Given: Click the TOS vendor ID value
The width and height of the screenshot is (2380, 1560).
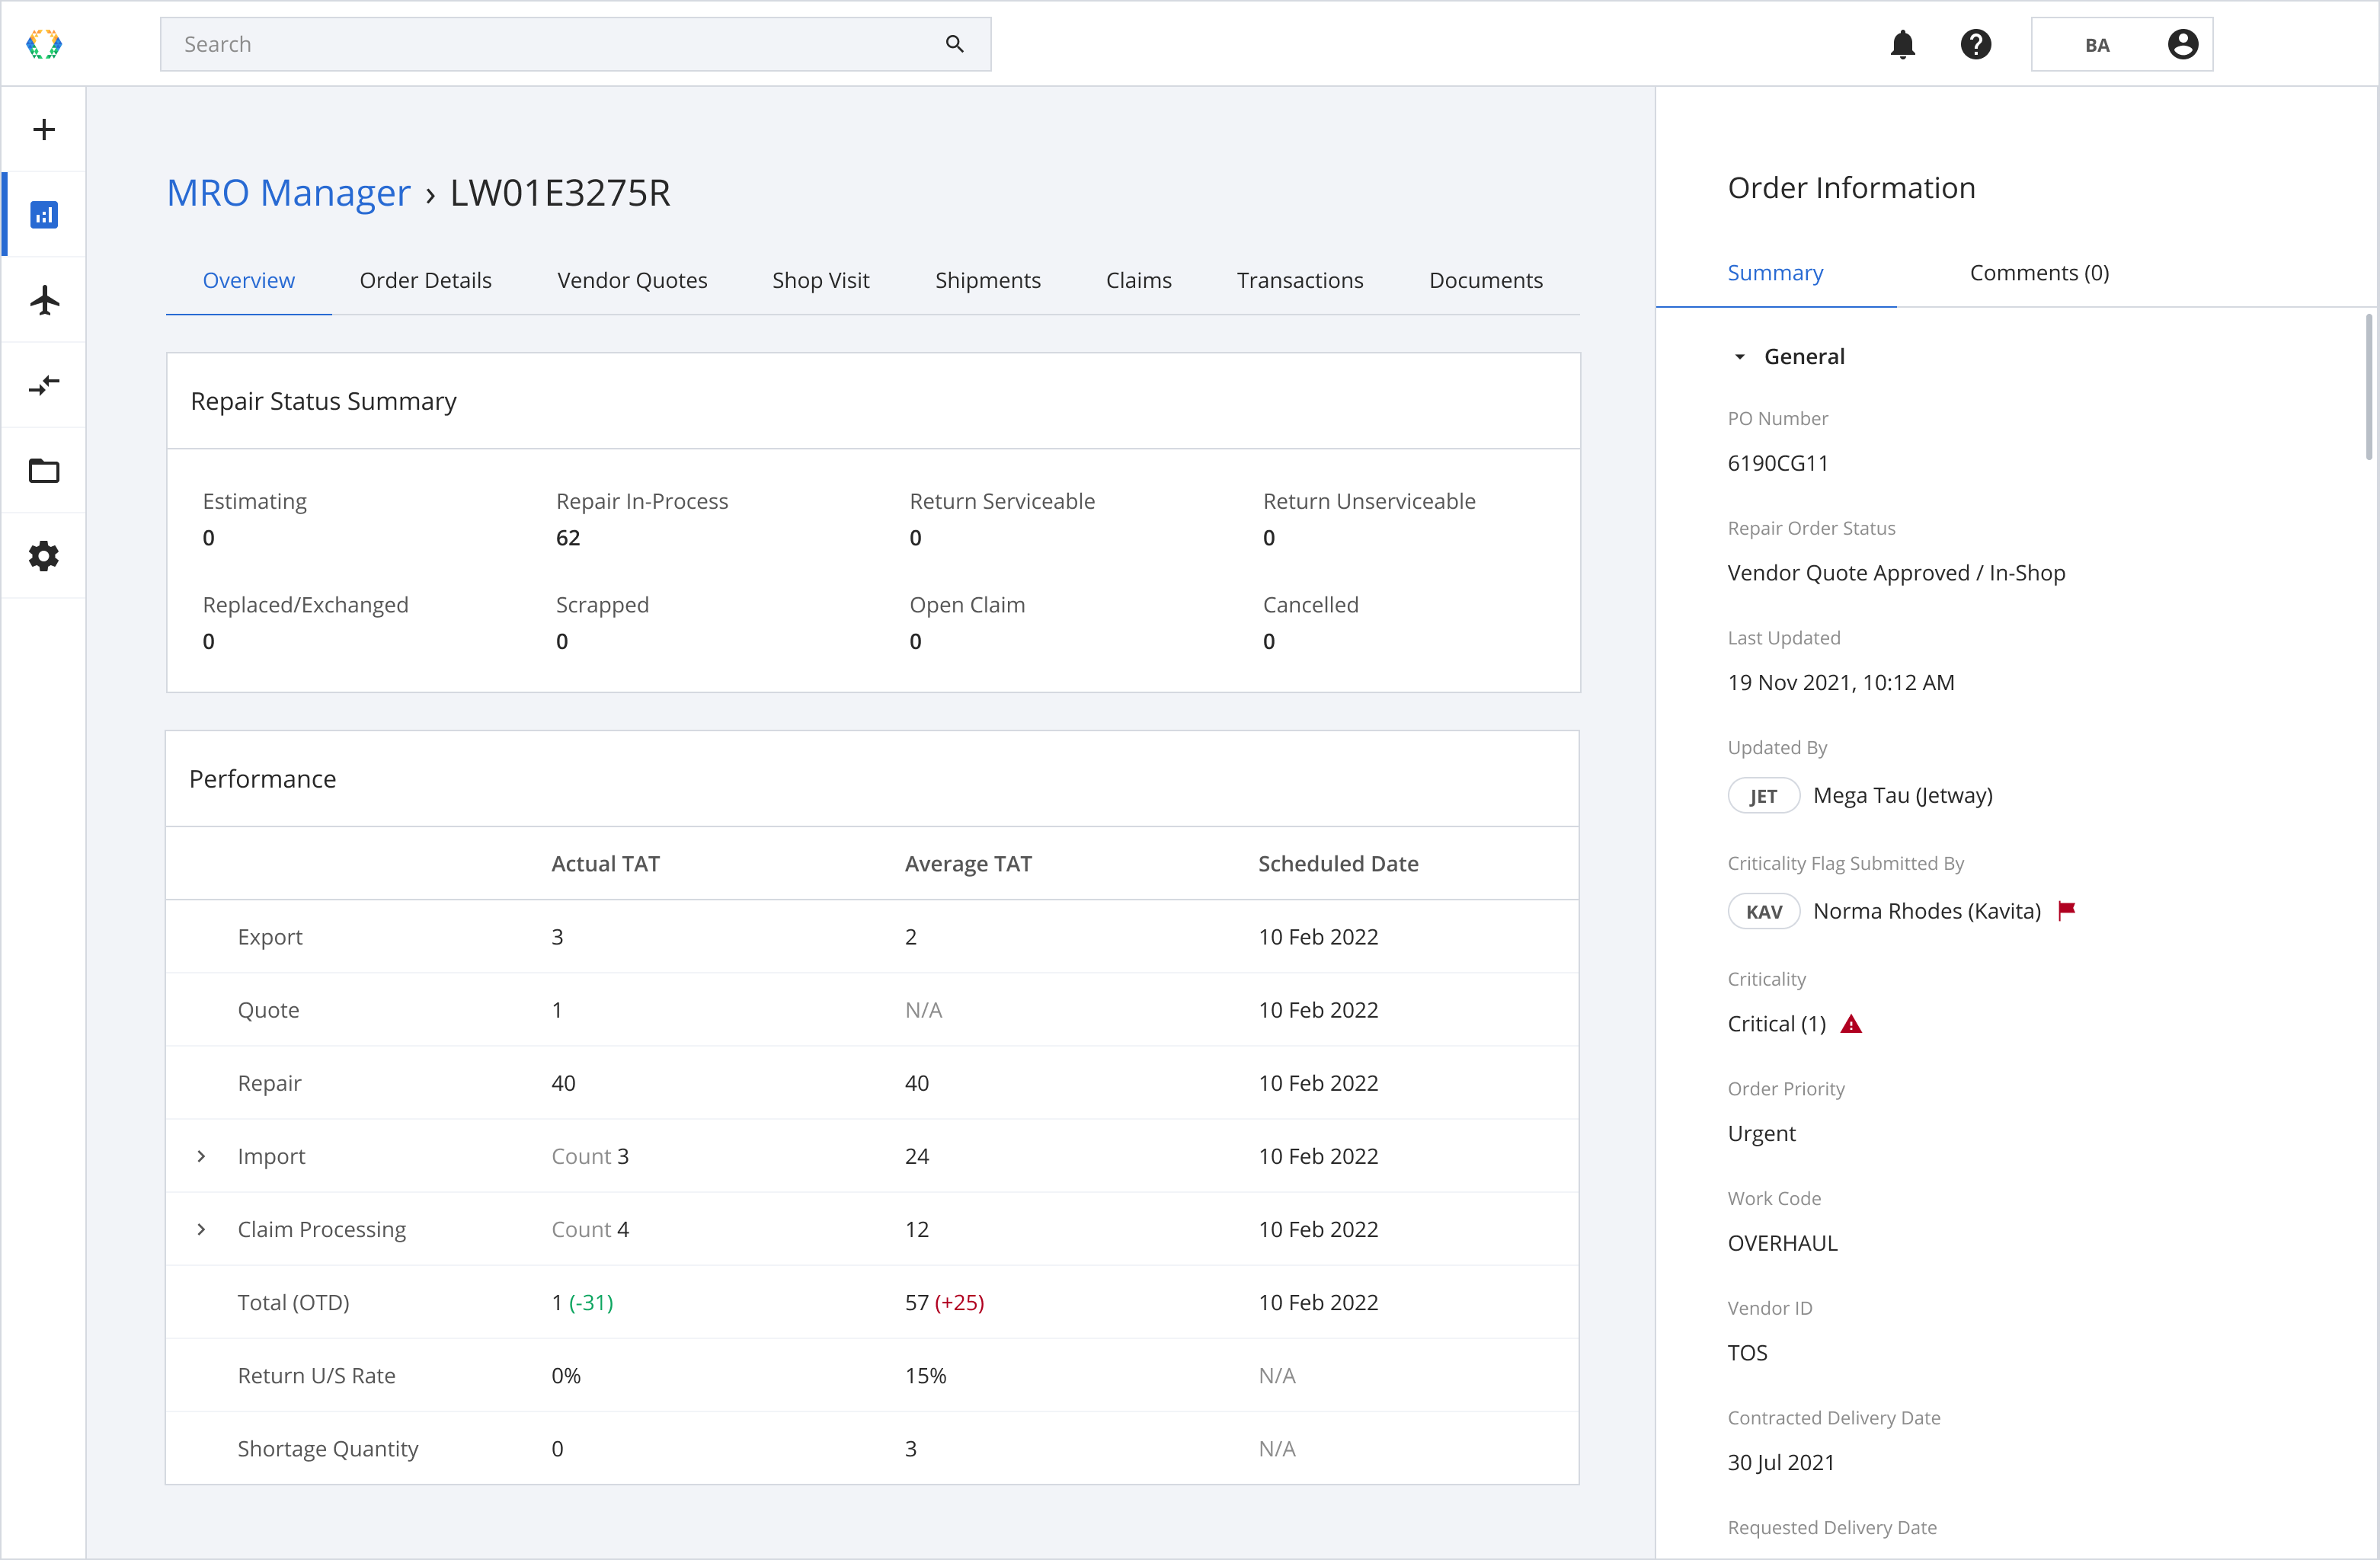Looking at the screenshot, I should click(1747, 1353).
